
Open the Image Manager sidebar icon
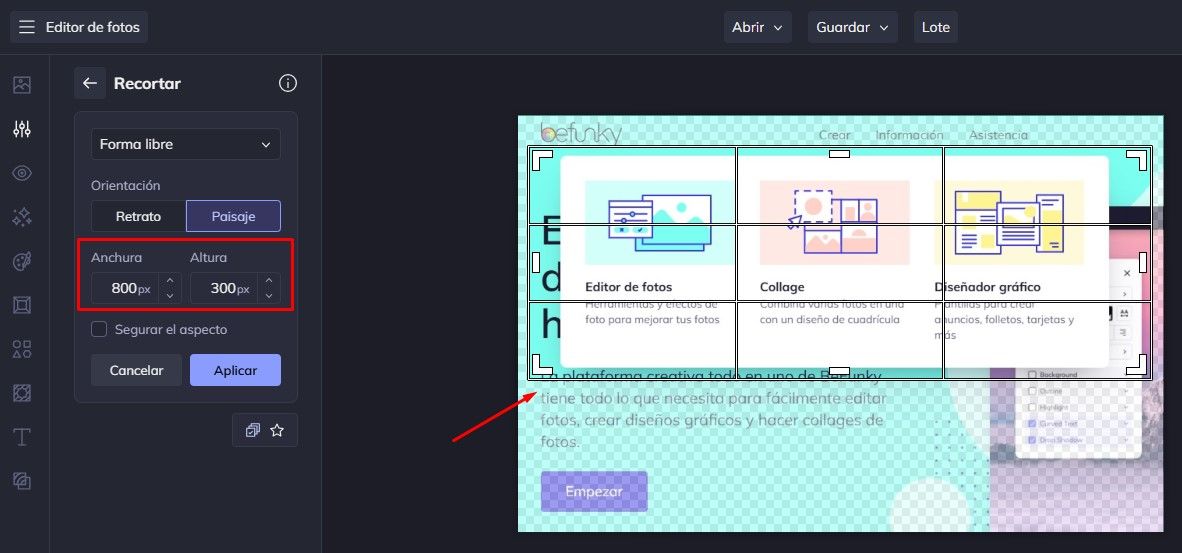click(x=22, y=85)
